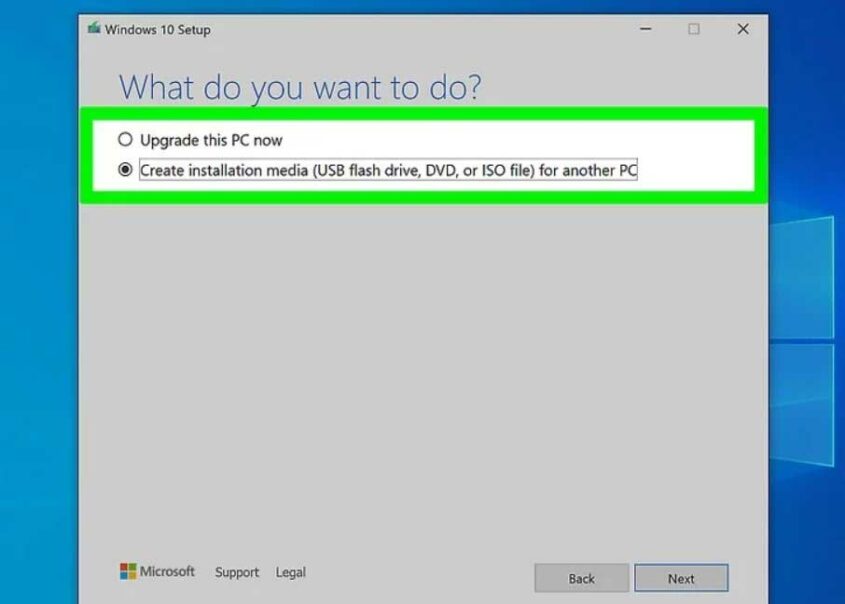Screen dimensions: 845x604
Task: Click the Next button
Action: tap(681, 578)
